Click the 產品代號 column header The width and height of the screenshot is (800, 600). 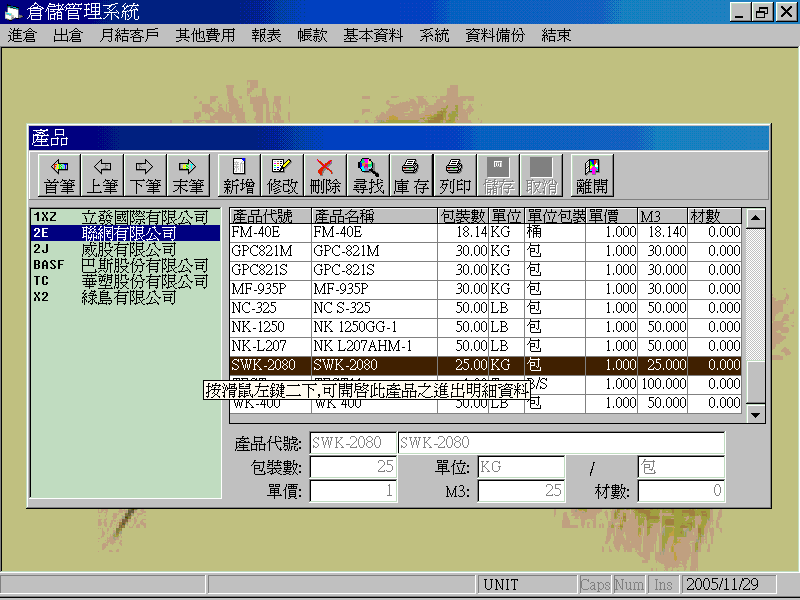pos(270,216)
